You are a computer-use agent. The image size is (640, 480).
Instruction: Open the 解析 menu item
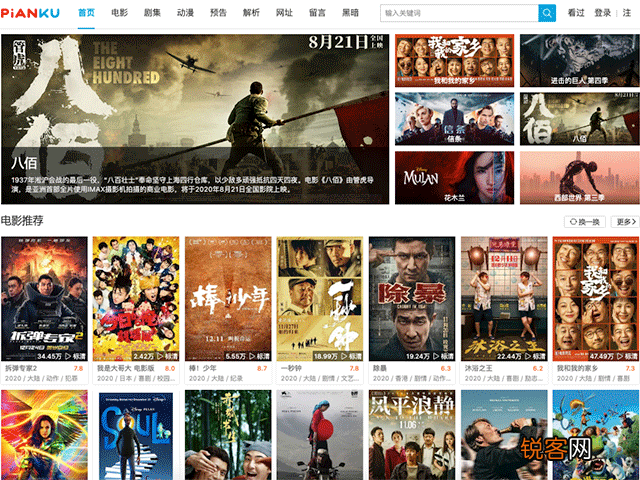(x=251, y=13)
